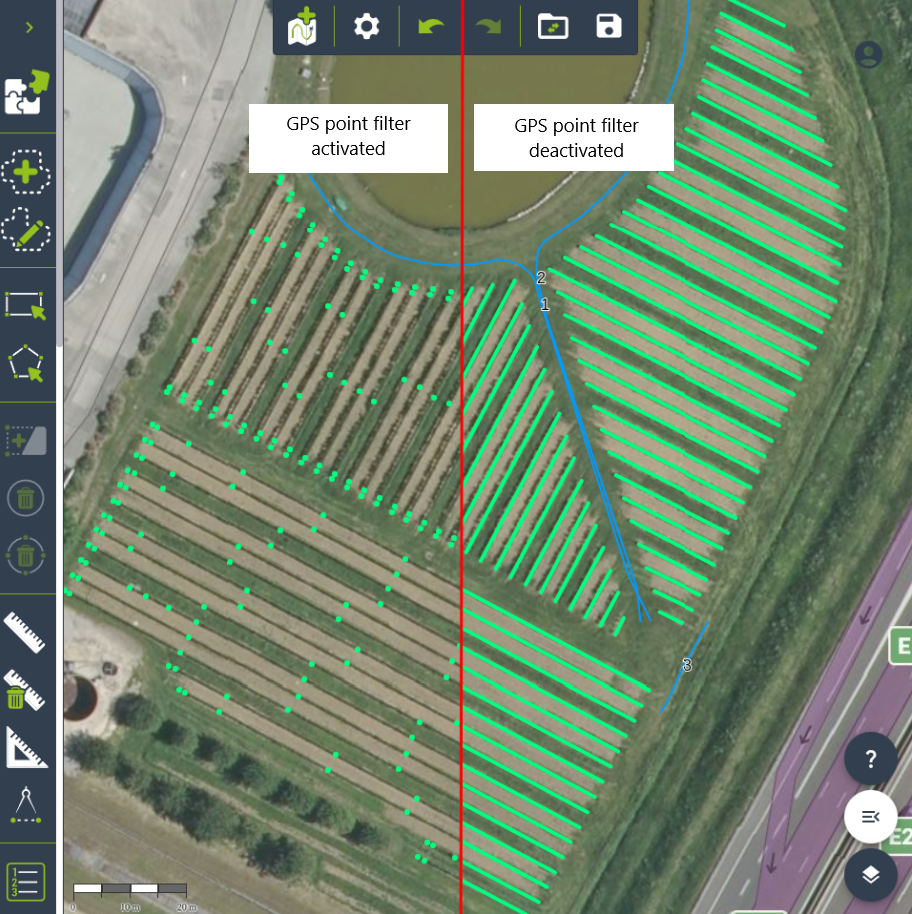The image size is (912, 914).
Task: Open the numbered list panel
Action: pos(27,882)
